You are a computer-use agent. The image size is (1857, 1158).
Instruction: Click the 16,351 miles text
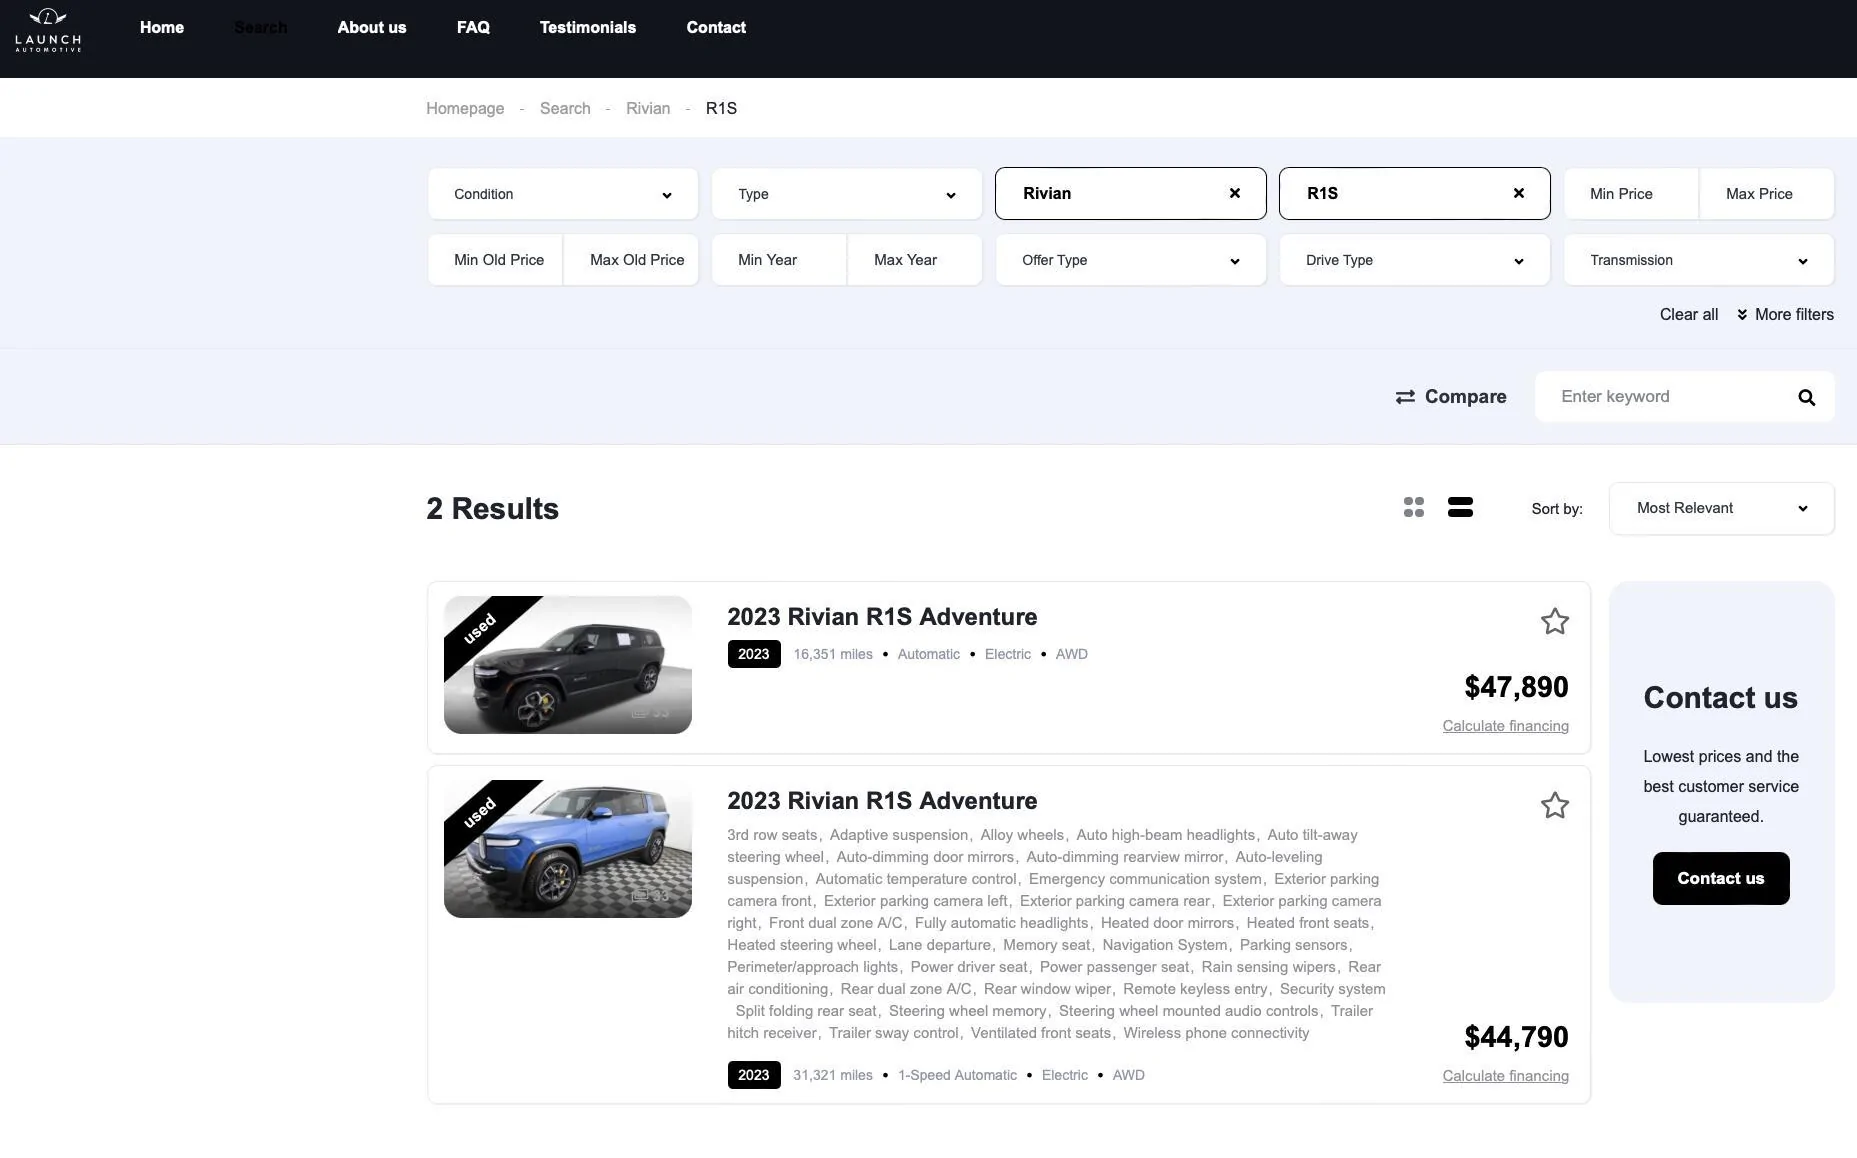[x=833, y=655]
